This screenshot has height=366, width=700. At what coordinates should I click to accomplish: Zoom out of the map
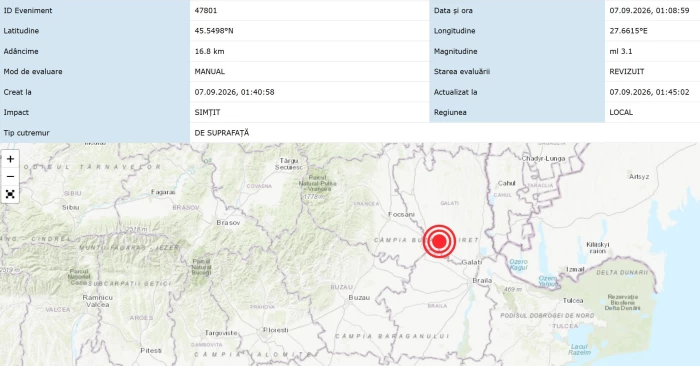(10, 176)
